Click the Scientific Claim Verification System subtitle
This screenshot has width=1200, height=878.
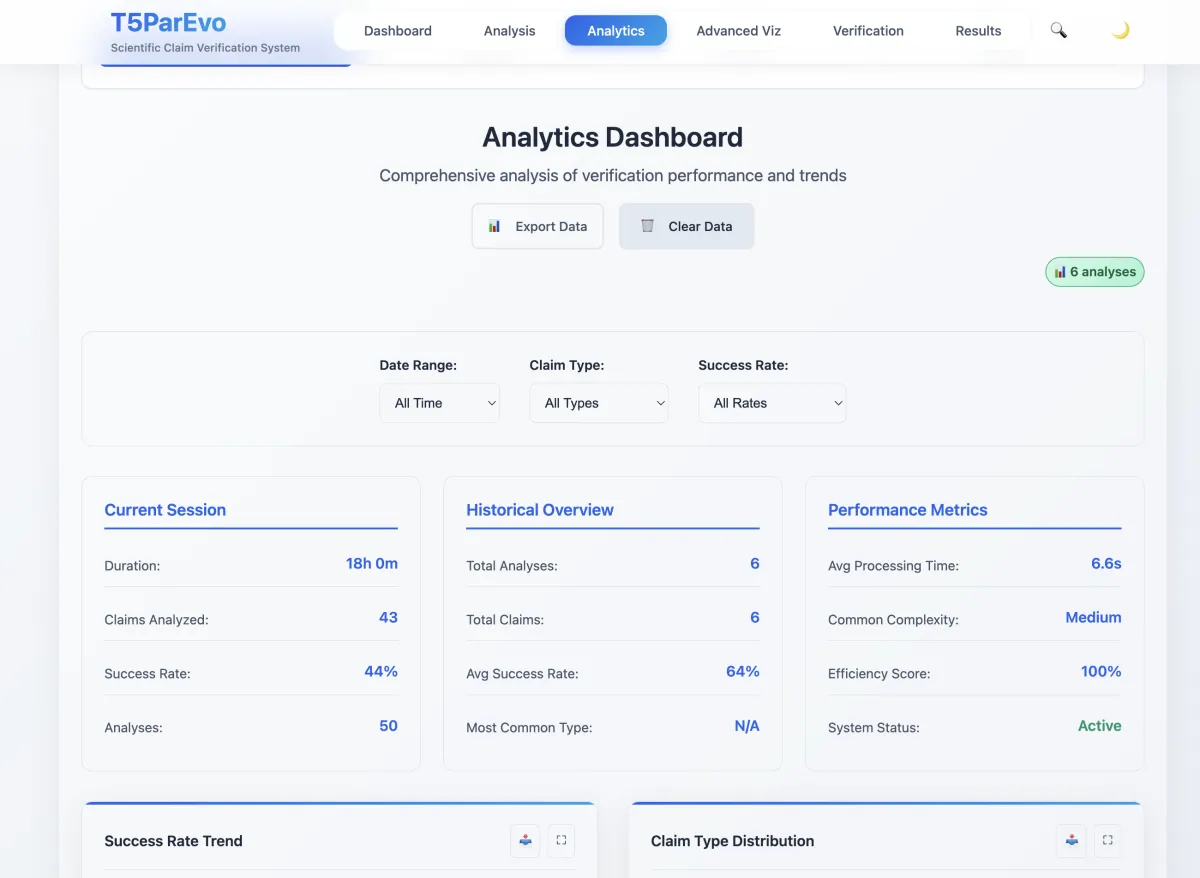pos(205,48)
